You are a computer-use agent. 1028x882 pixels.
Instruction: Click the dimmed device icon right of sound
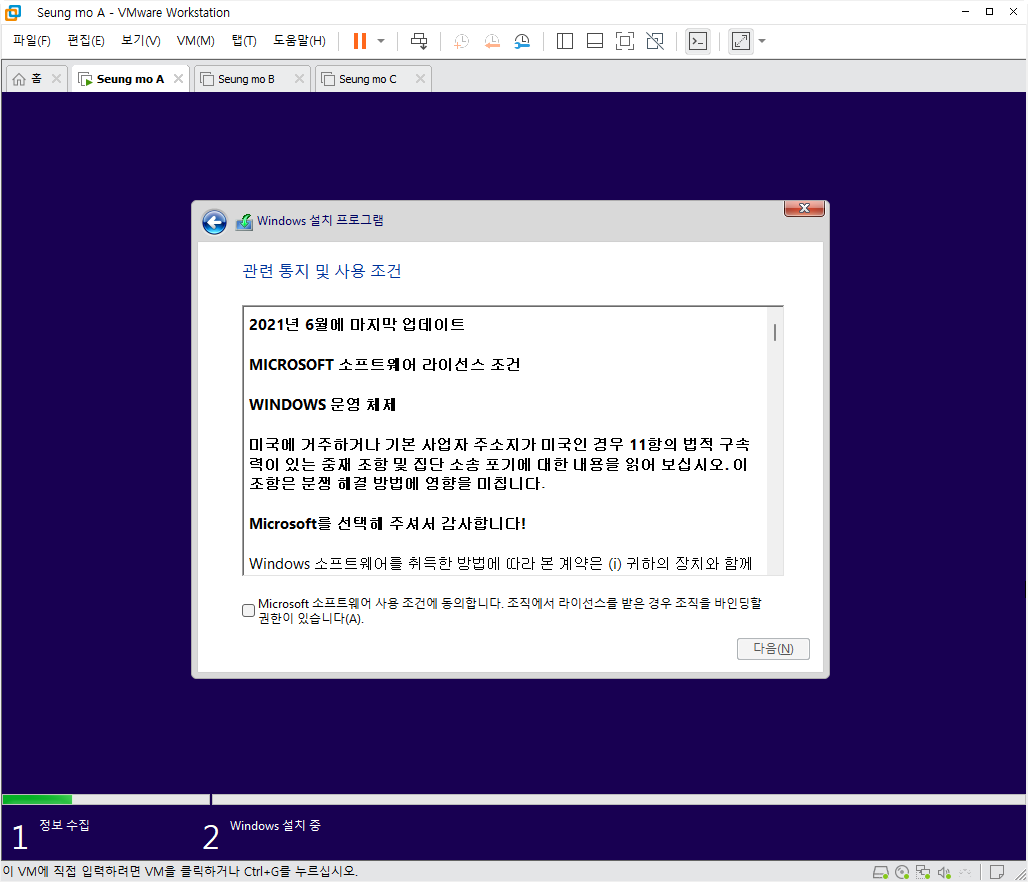(965, 872)
